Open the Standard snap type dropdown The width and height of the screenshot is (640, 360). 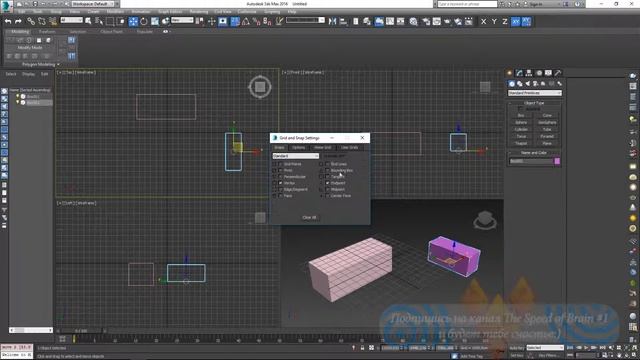296,156
